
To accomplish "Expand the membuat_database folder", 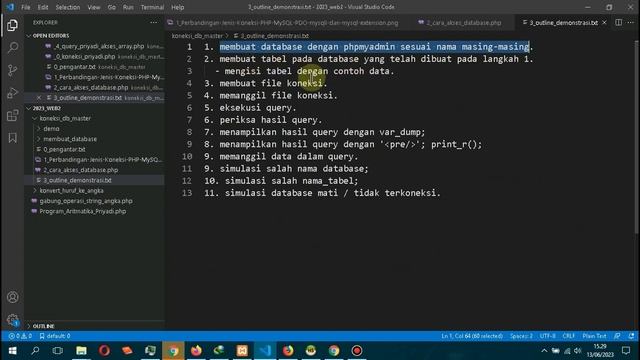I will point(70,139).
